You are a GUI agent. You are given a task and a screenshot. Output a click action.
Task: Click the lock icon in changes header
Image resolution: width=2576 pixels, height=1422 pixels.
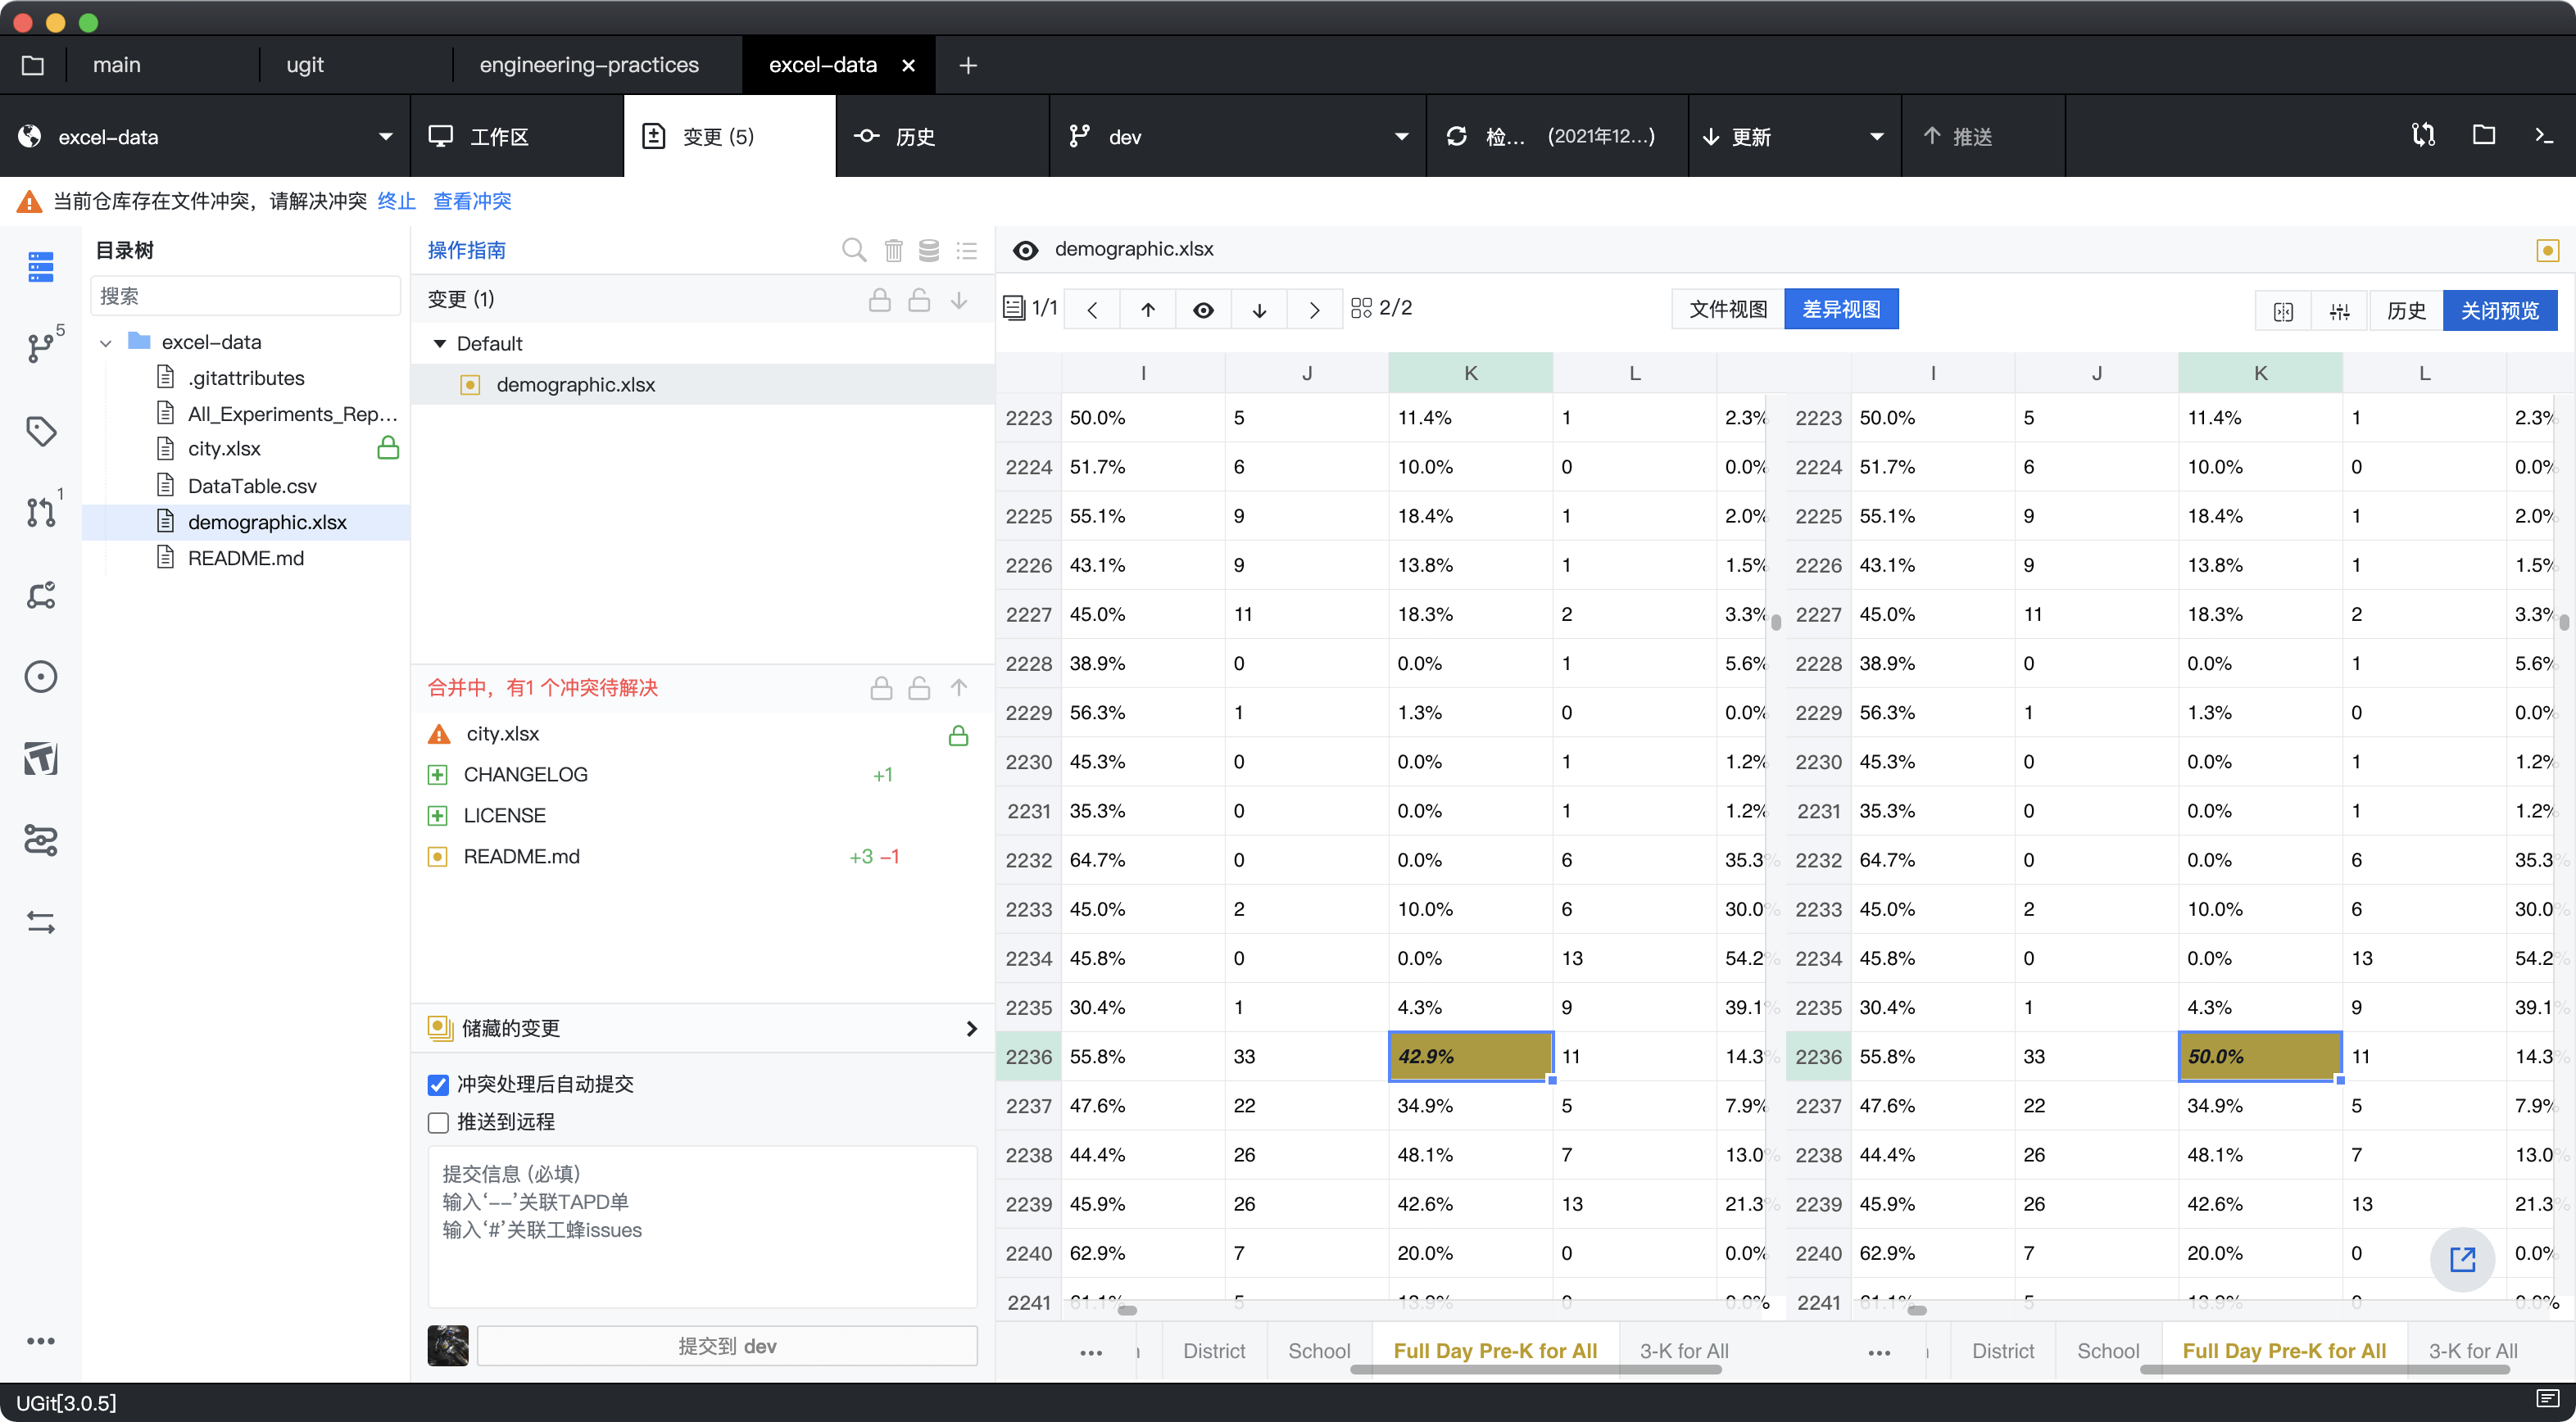(880, 299)
